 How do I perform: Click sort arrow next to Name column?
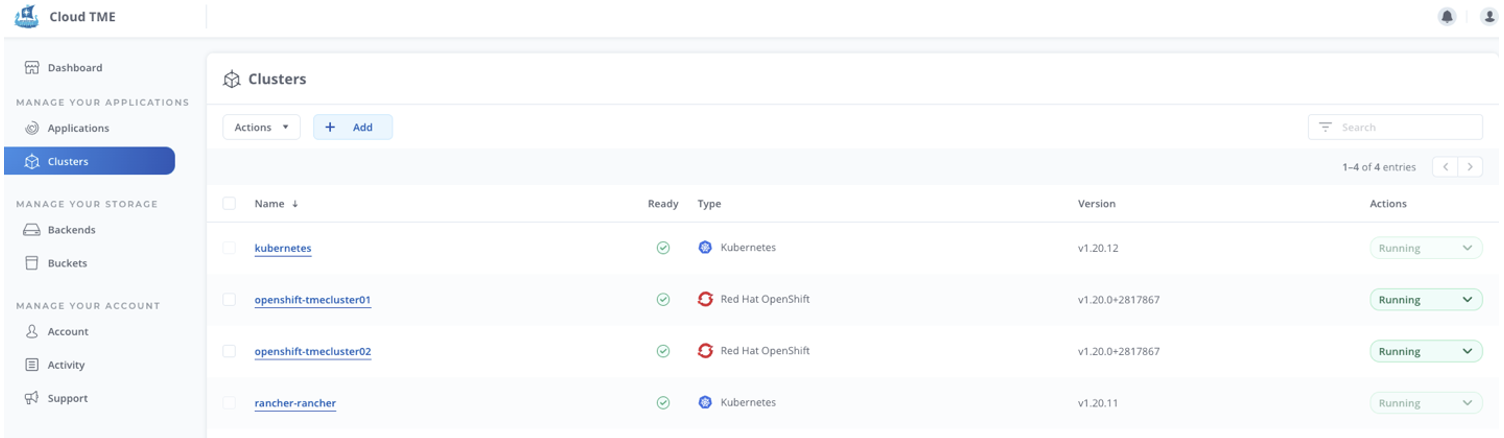coord(295,204)
